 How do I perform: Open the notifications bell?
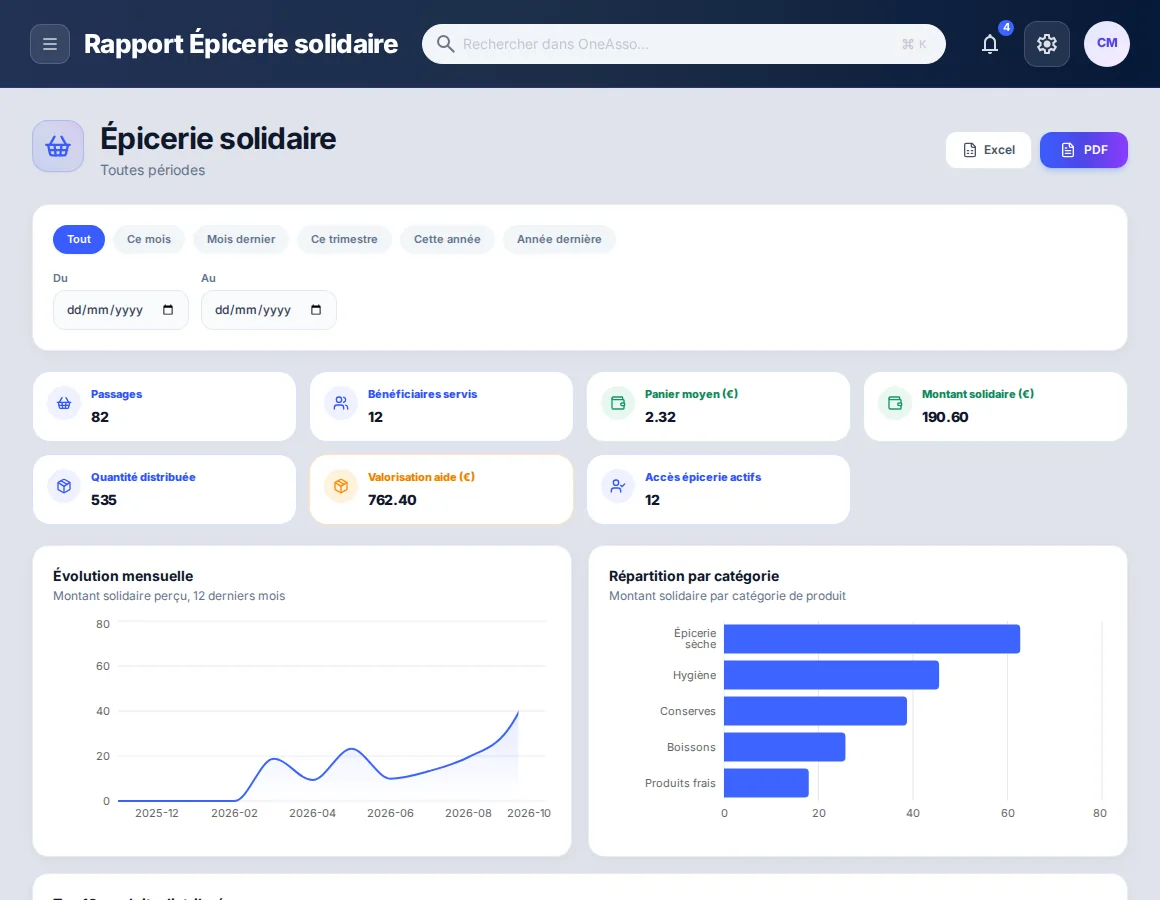point(990,44)
